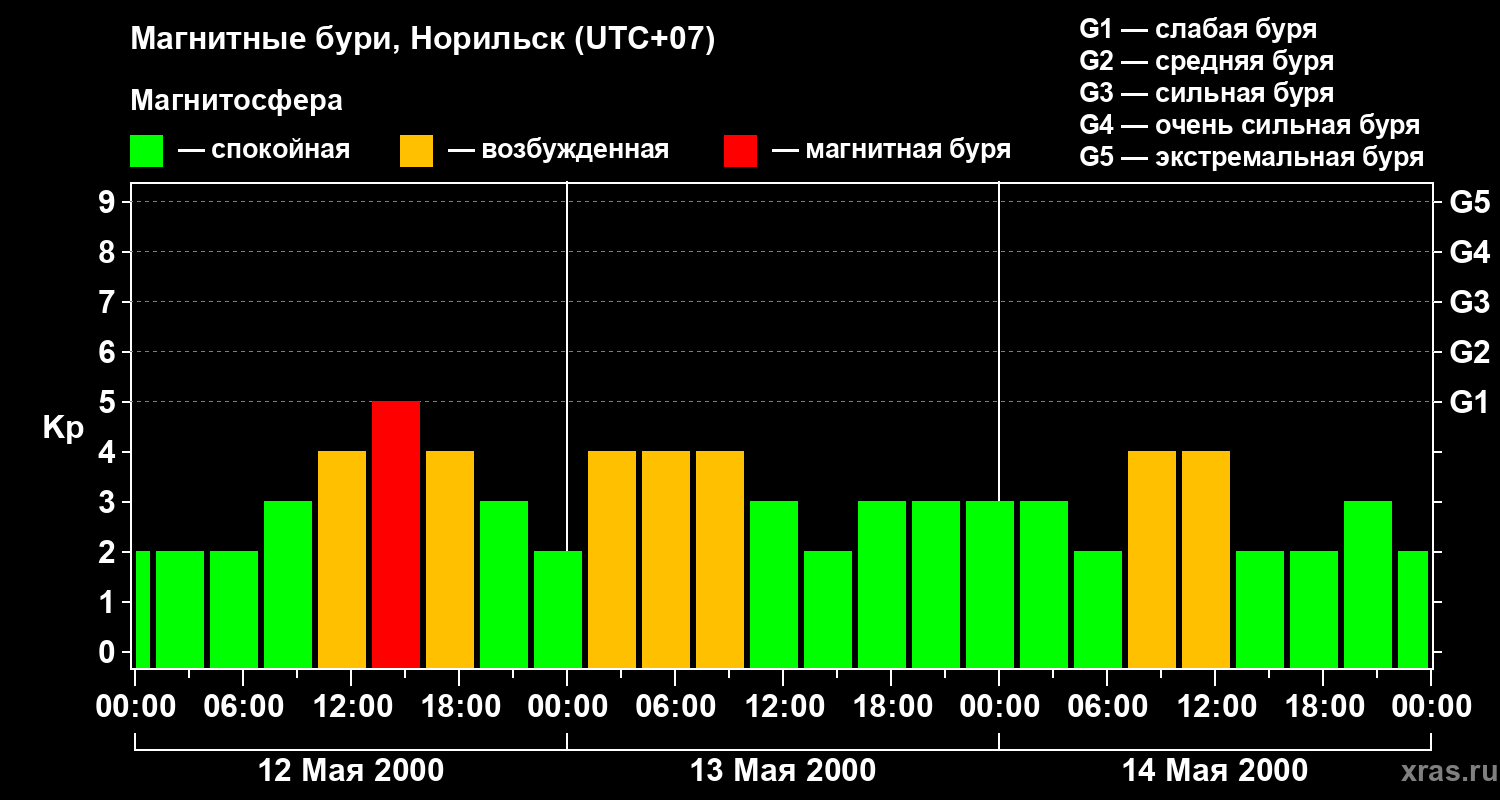Click the G1 label on the right axis

coord(1469,402)
